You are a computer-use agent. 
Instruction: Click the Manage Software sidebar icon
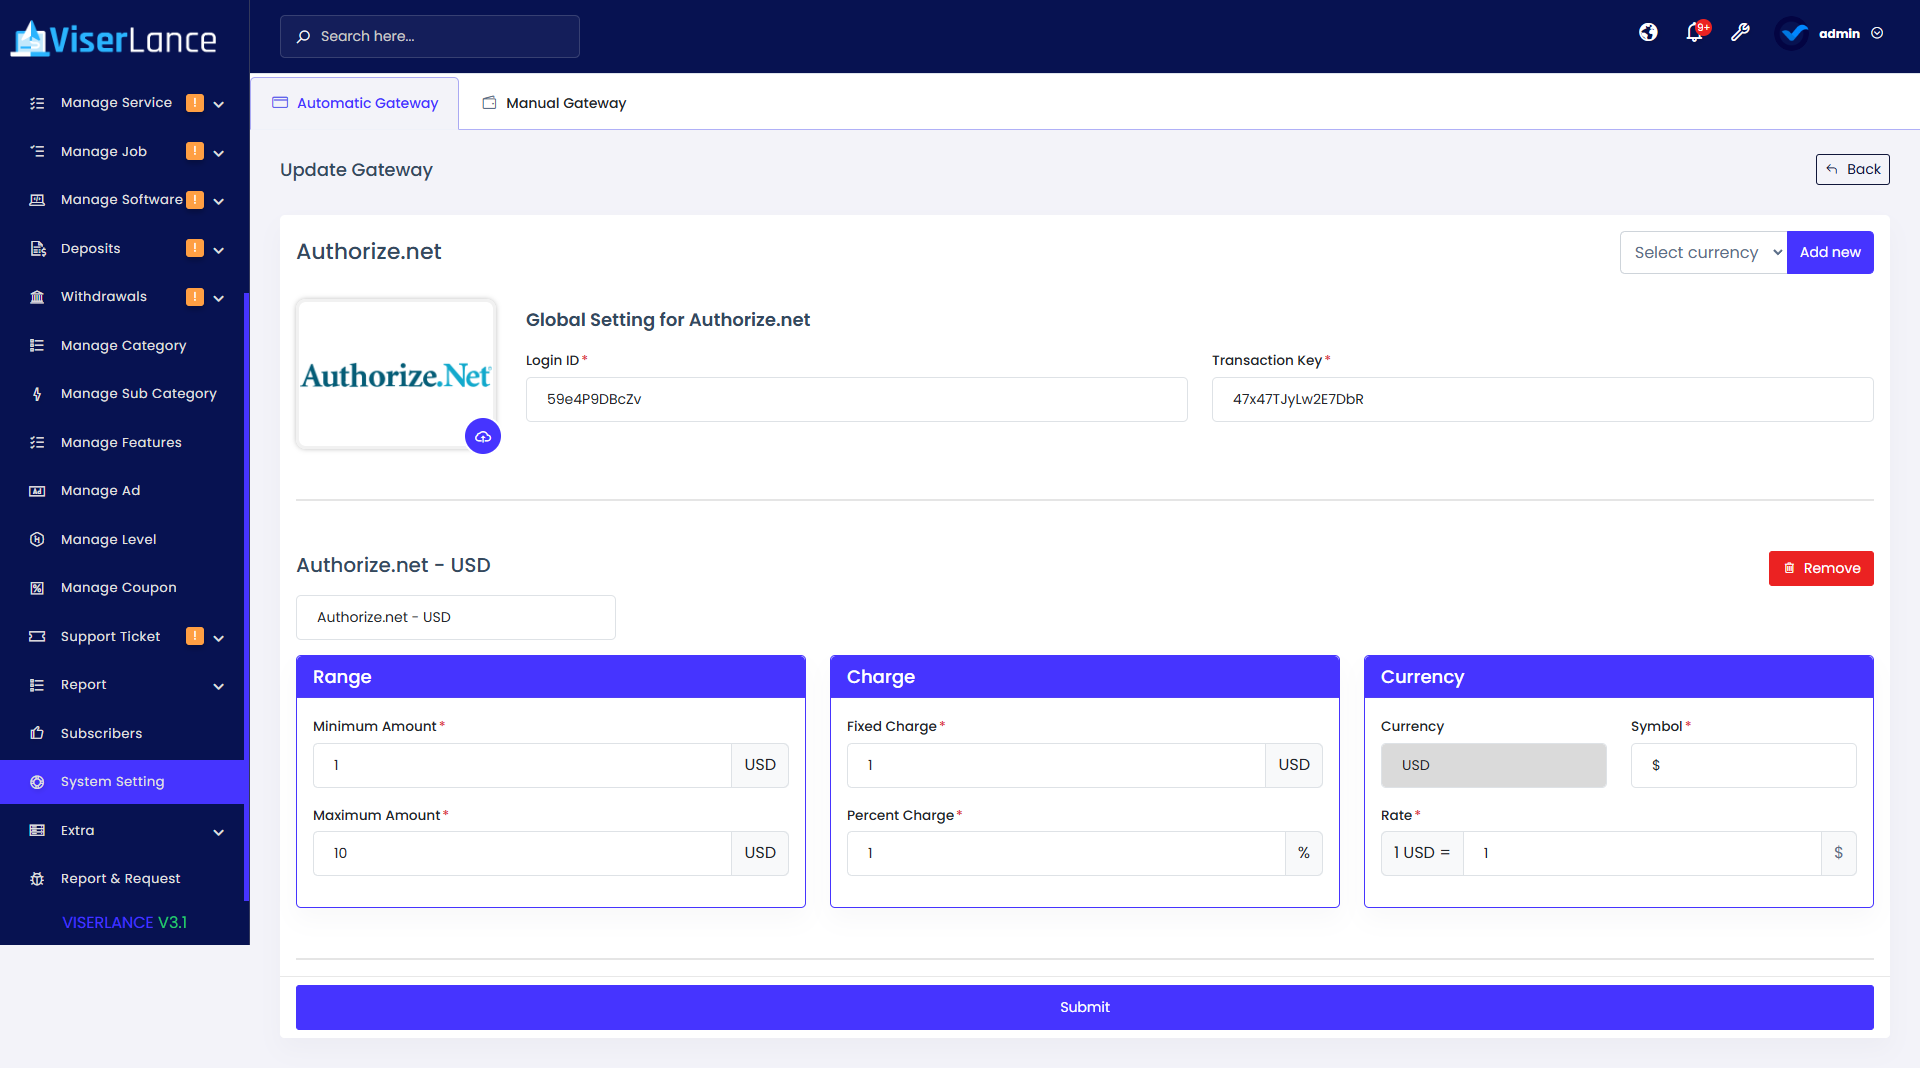point(37,200)
